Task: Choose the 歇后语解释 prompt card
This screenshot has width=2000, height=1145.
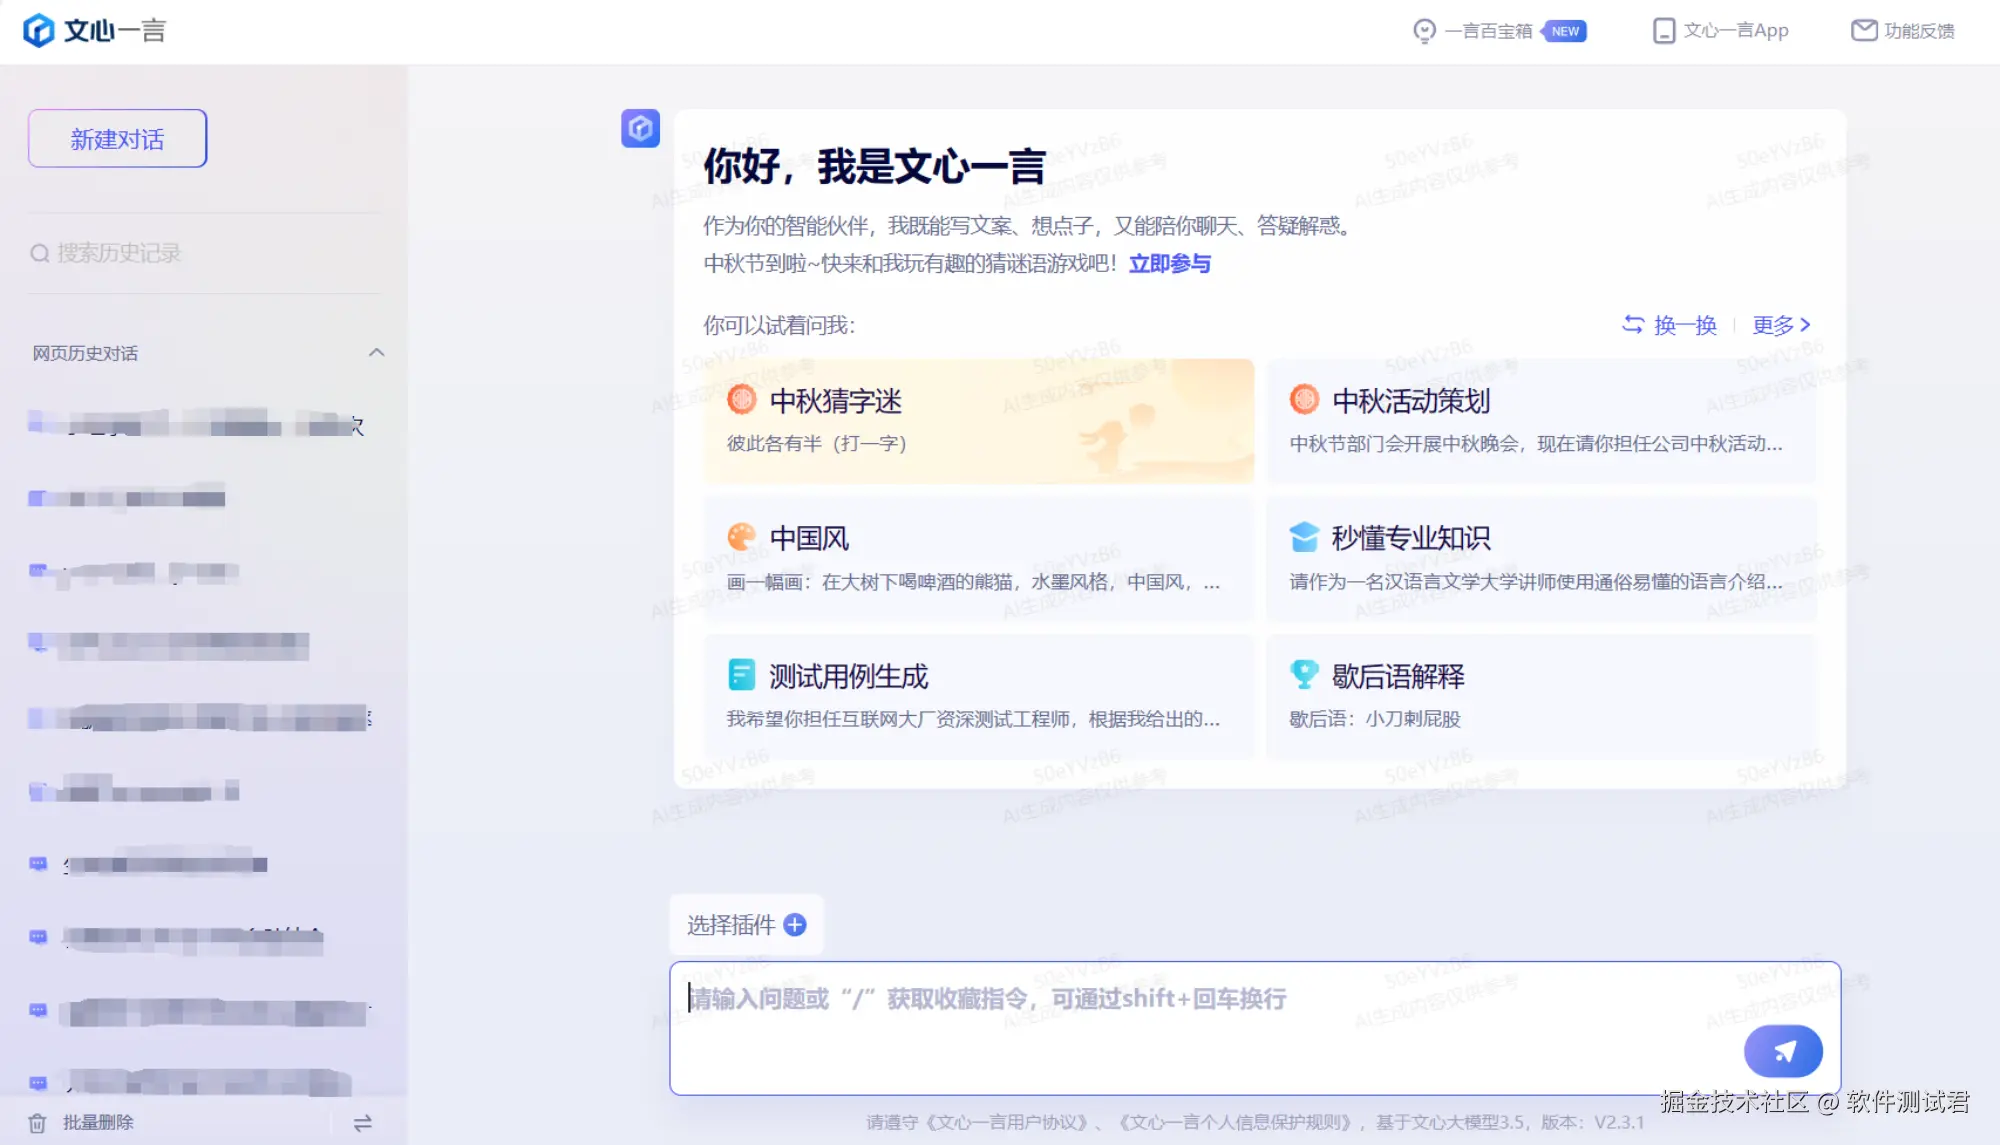Action: tap(1540, 696)
